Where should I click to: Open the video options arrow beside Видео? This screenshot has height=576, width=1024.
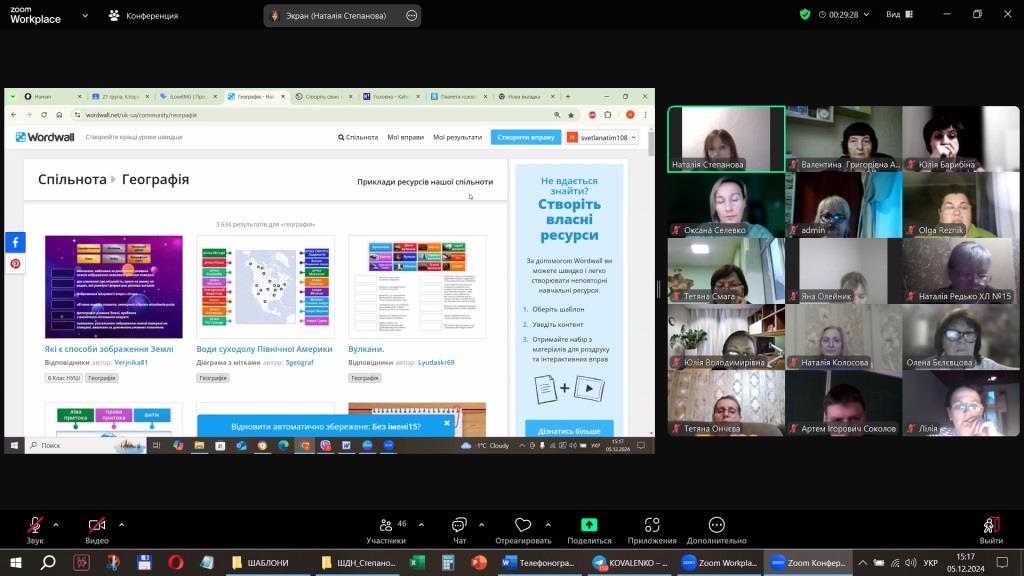tap(121, 524)
